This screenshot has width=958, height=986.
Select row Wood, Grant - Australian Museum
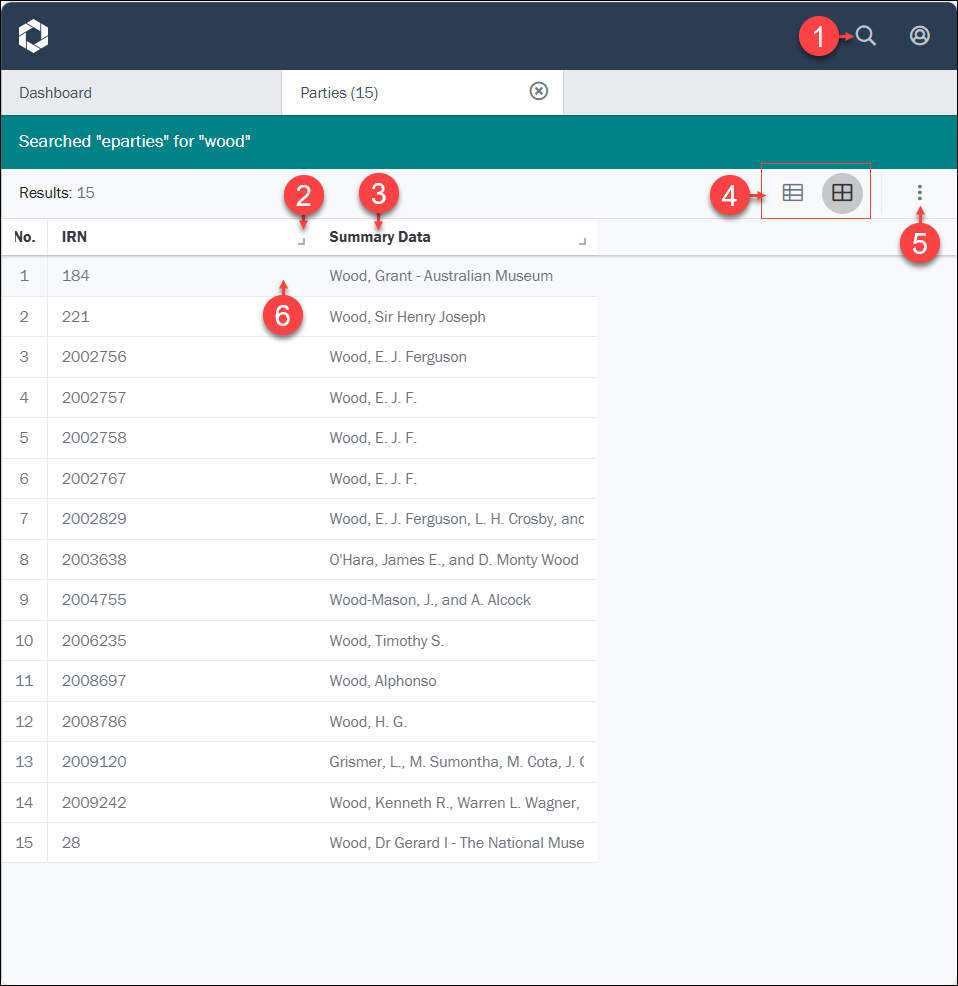(441, 276)
